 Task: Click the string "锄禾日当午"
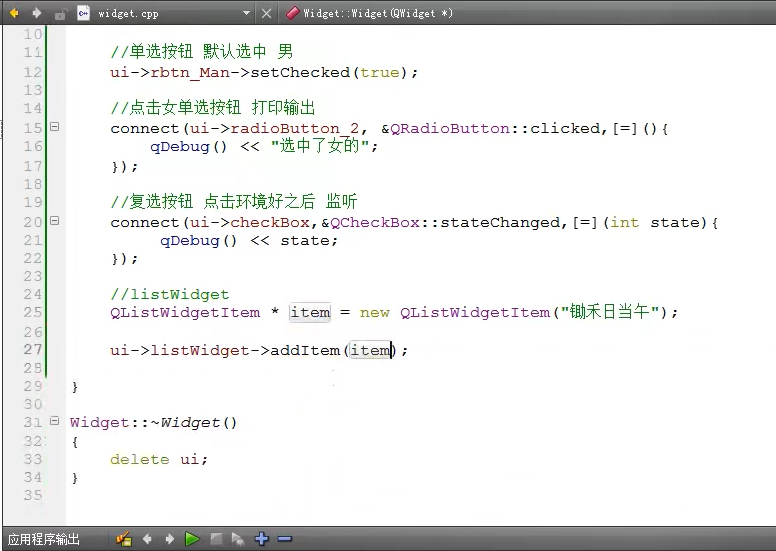click(x=609, y=312)
